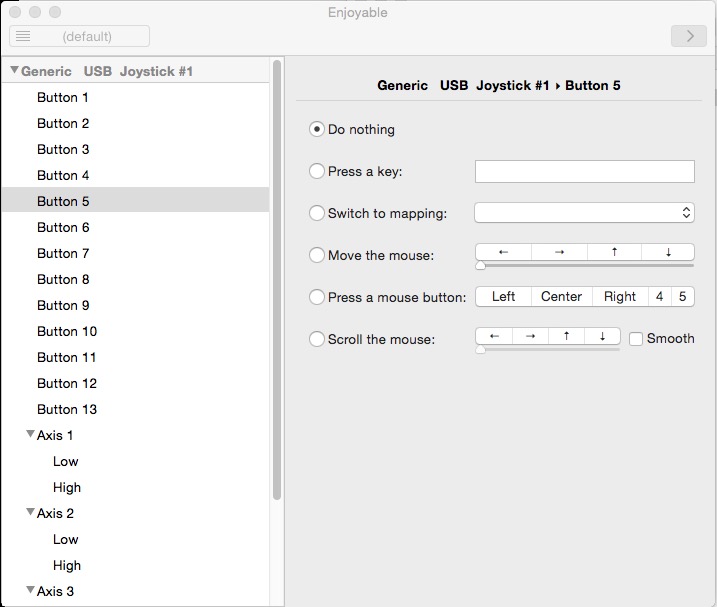717x607 pixels.
Task: Click the input list vertical scrollbar
Action: click(x=277, y=280)
